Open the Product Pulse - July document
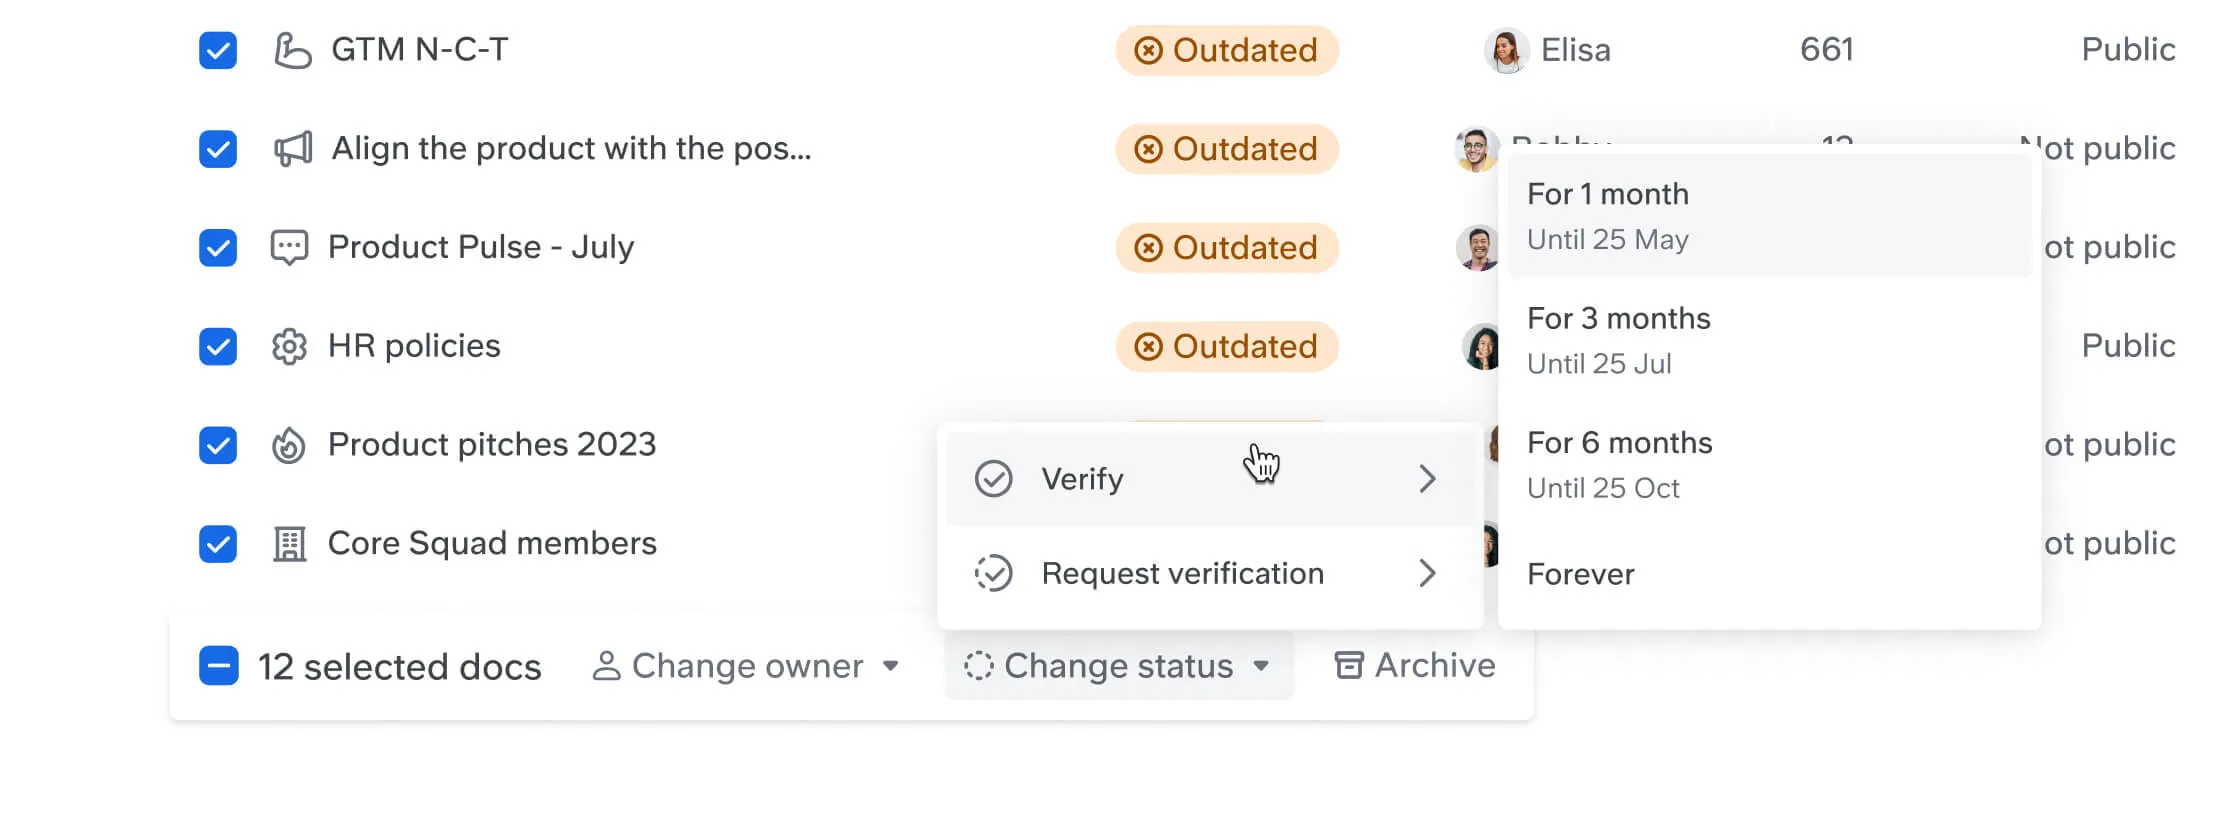The height and width of the screenshot is (840, 2232). [x=481, y=247]
